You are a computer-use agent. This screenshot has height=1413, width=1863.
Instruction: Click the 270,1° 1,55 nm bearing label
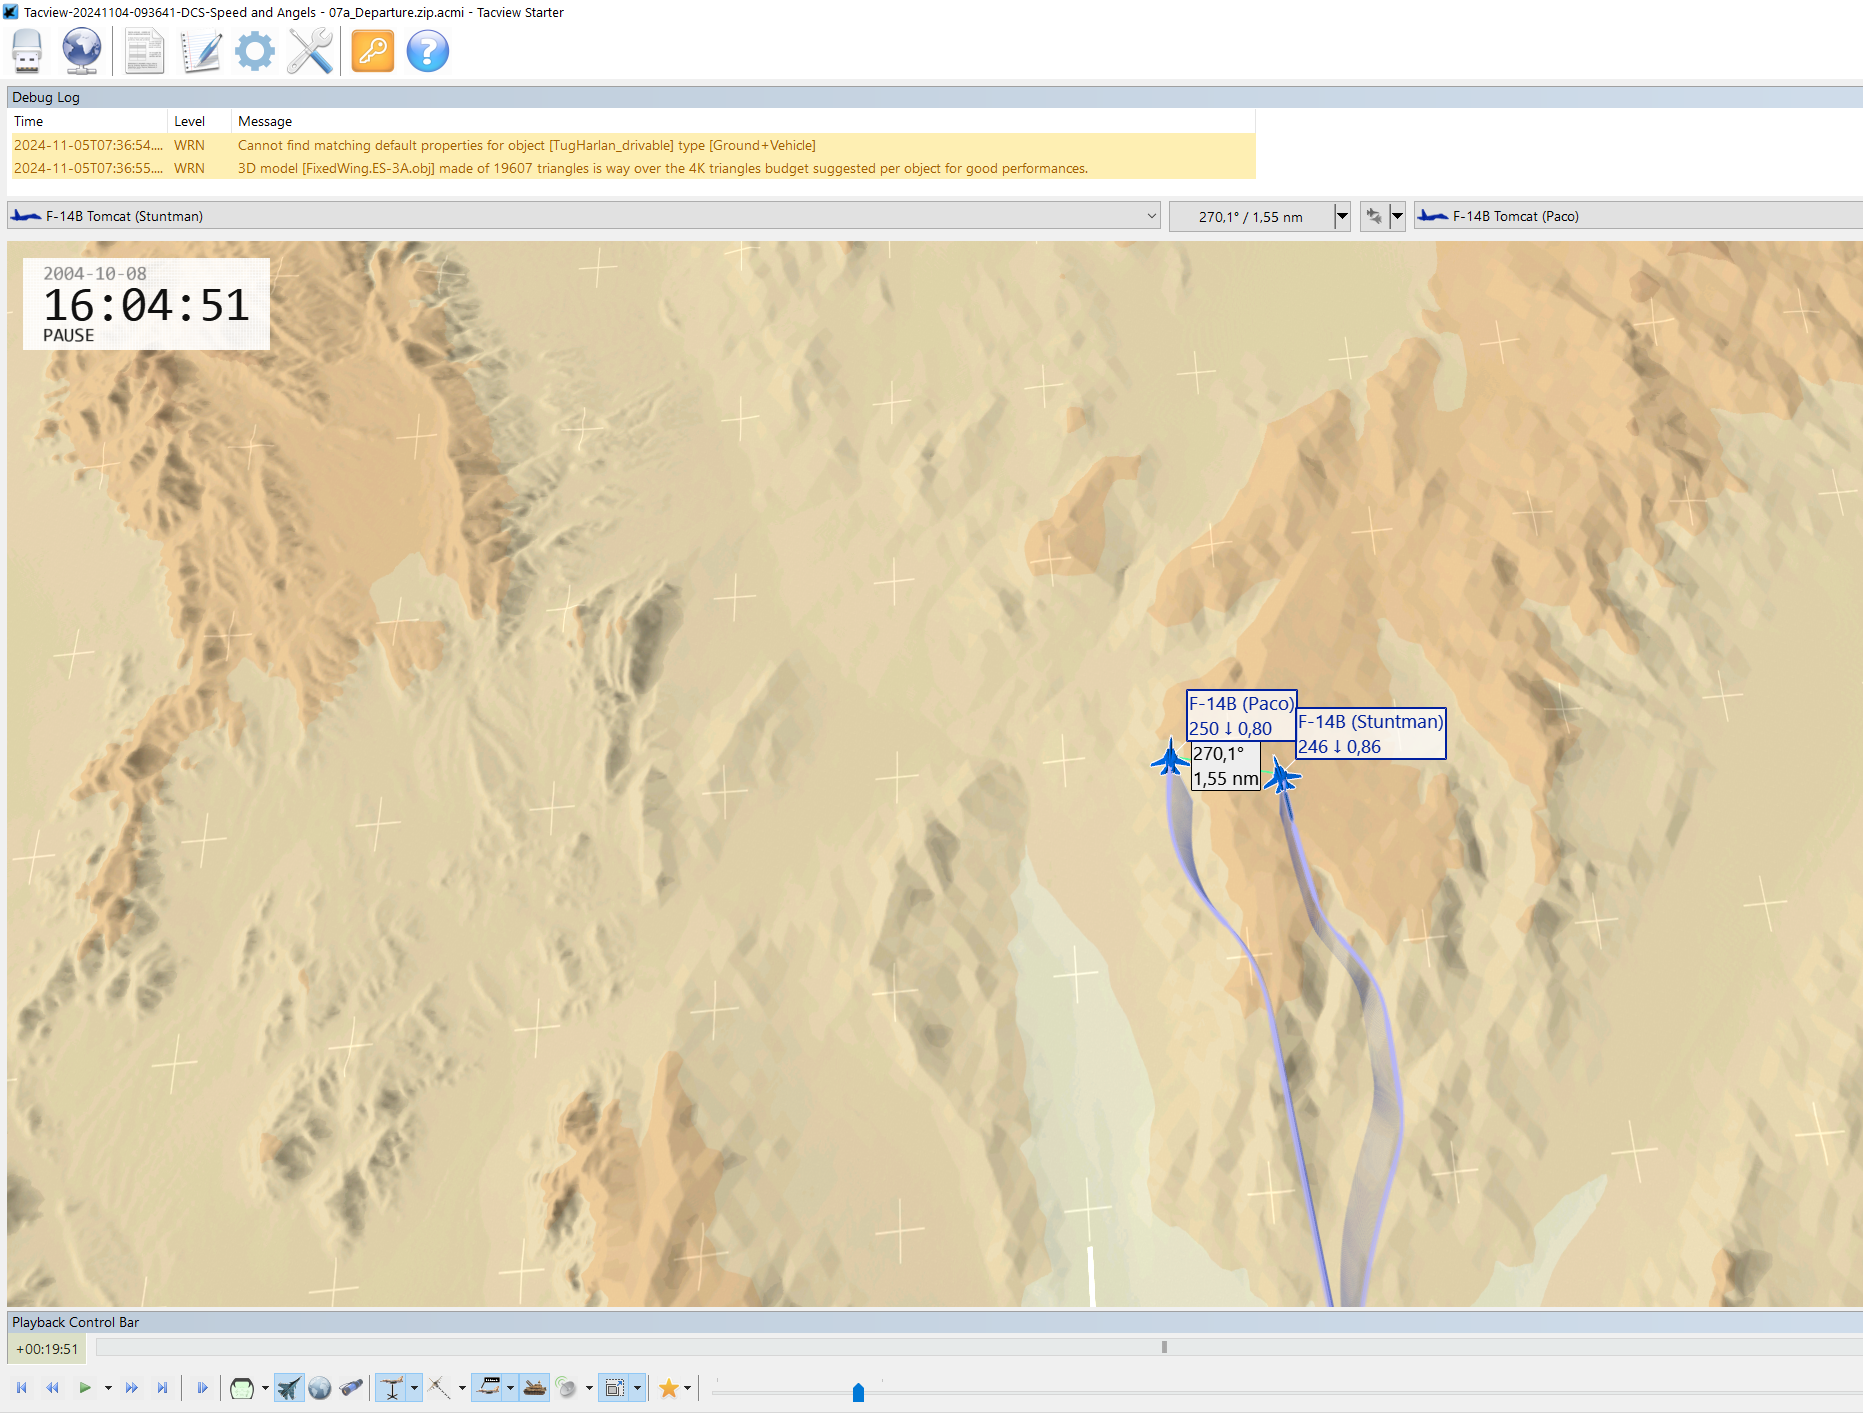click(x=1225, y=766)
